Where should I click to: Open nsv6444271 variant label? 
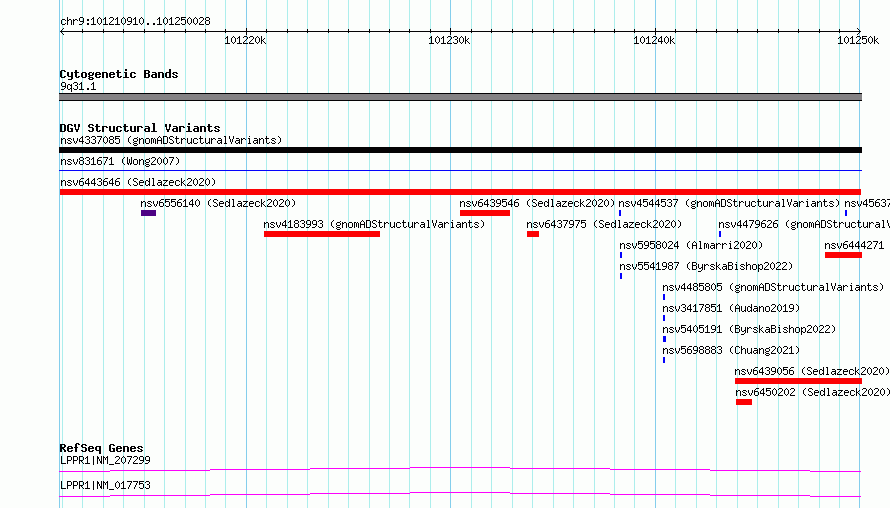pyautogui.click(x=854, y=245)
